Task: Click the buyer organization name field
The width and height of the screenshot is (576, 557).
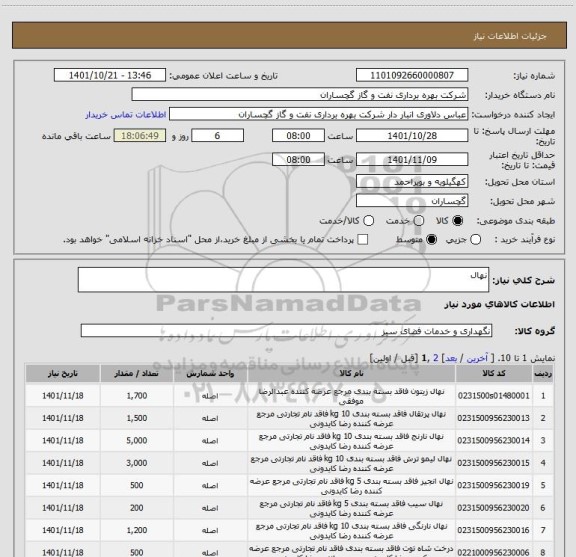Action: tap(300, 95)
